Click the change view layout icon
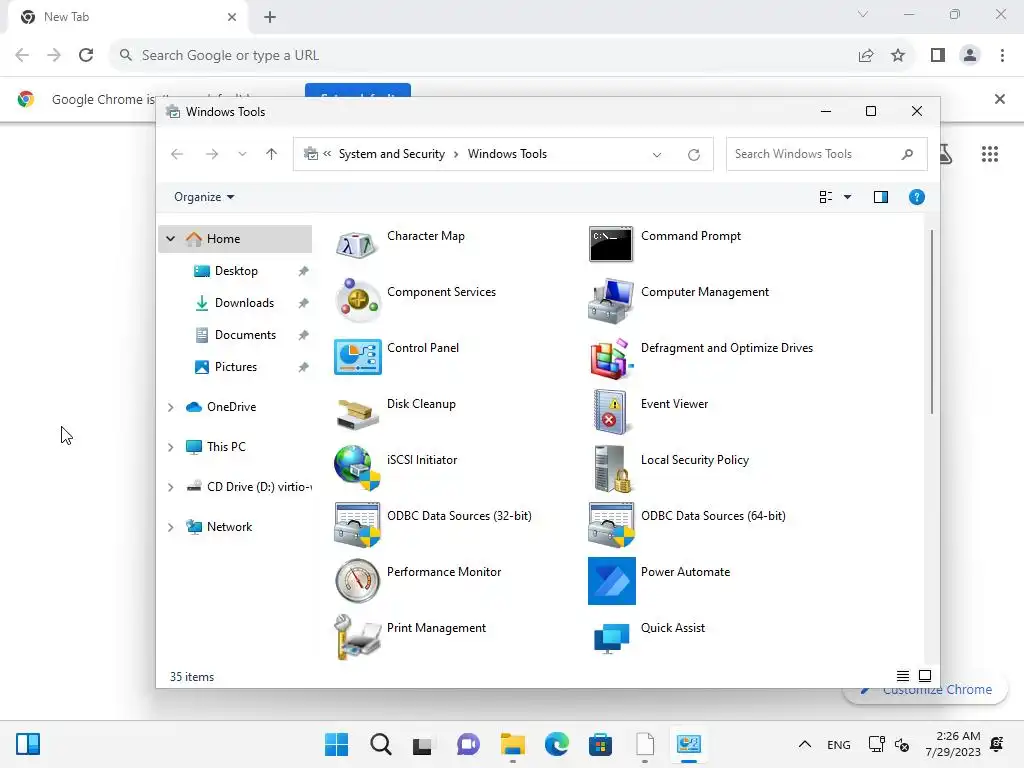The image size is (1024, 768). 825,197
